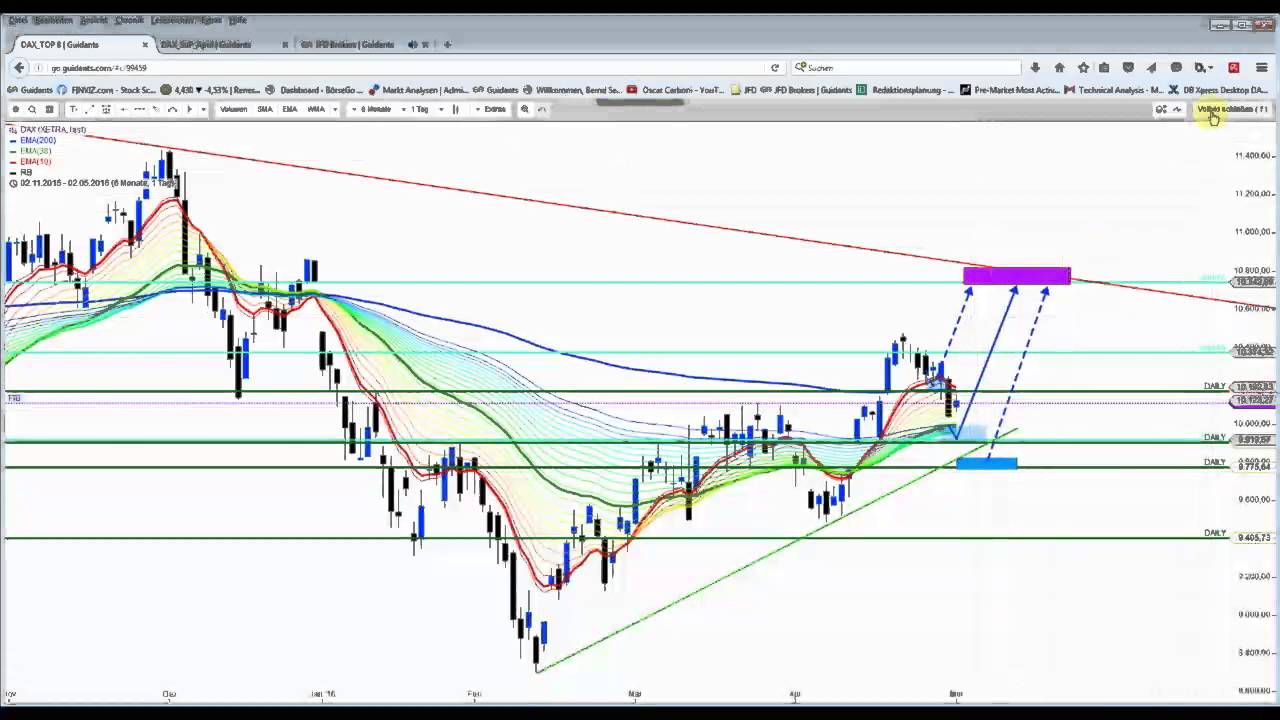
Task: Choose the candlestick chart type icon
Action: pyautogui.click(x=455, y=109)
